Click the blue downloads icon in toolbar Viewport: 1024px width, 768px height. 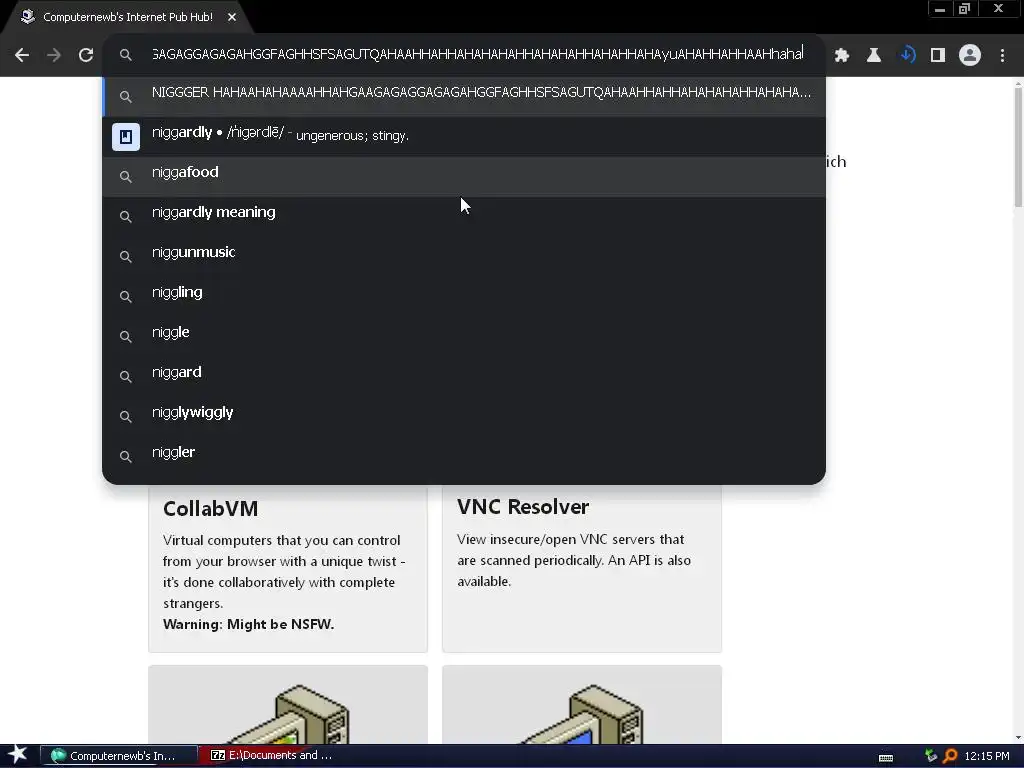click(907, 55)
